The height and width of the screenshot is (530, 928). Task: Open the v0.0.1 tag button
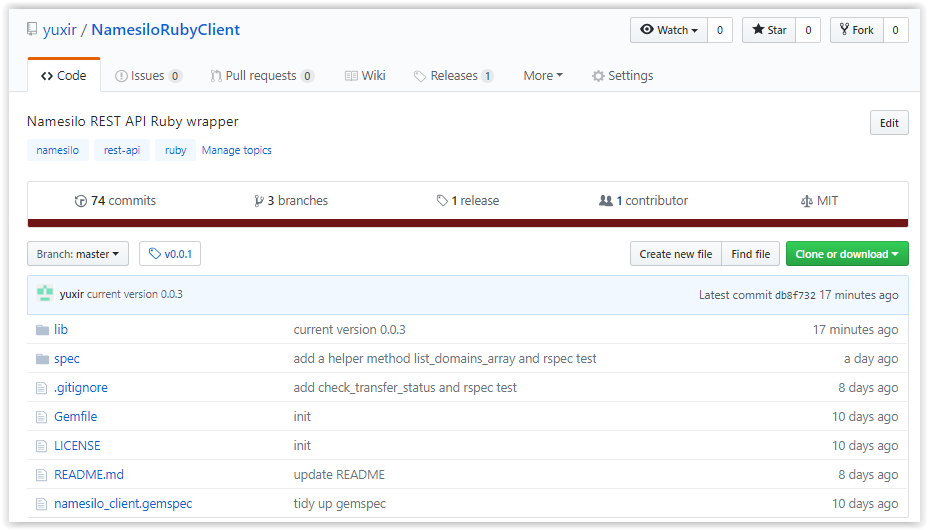pos(170,254)
